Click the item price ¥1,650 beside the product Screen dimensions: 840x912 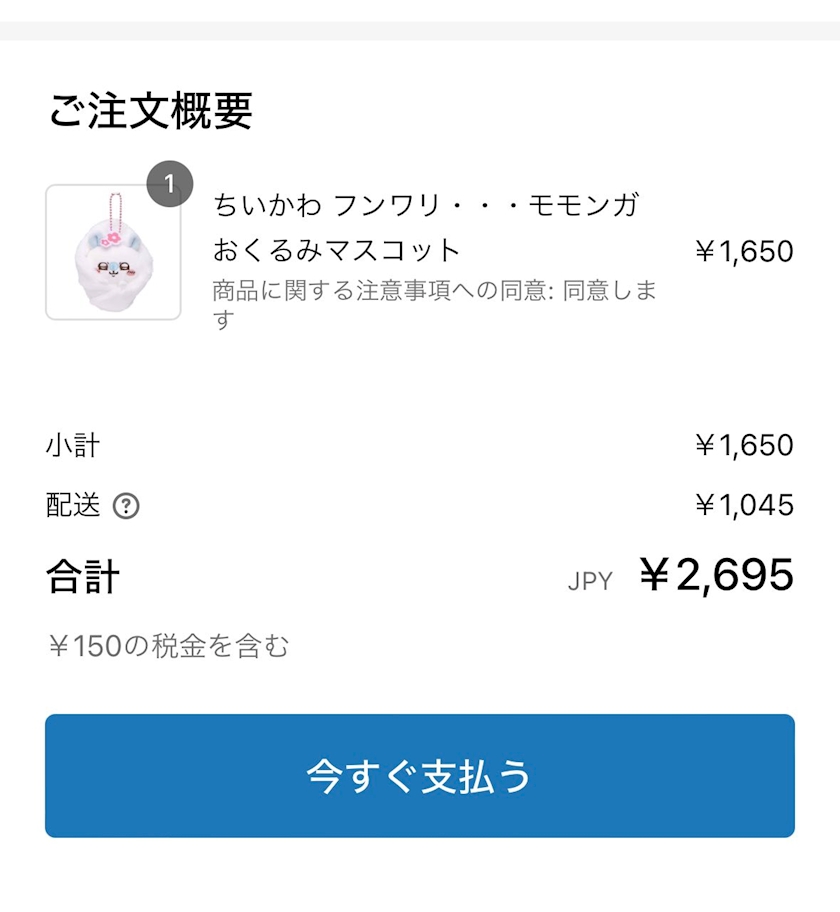[744, 251]
